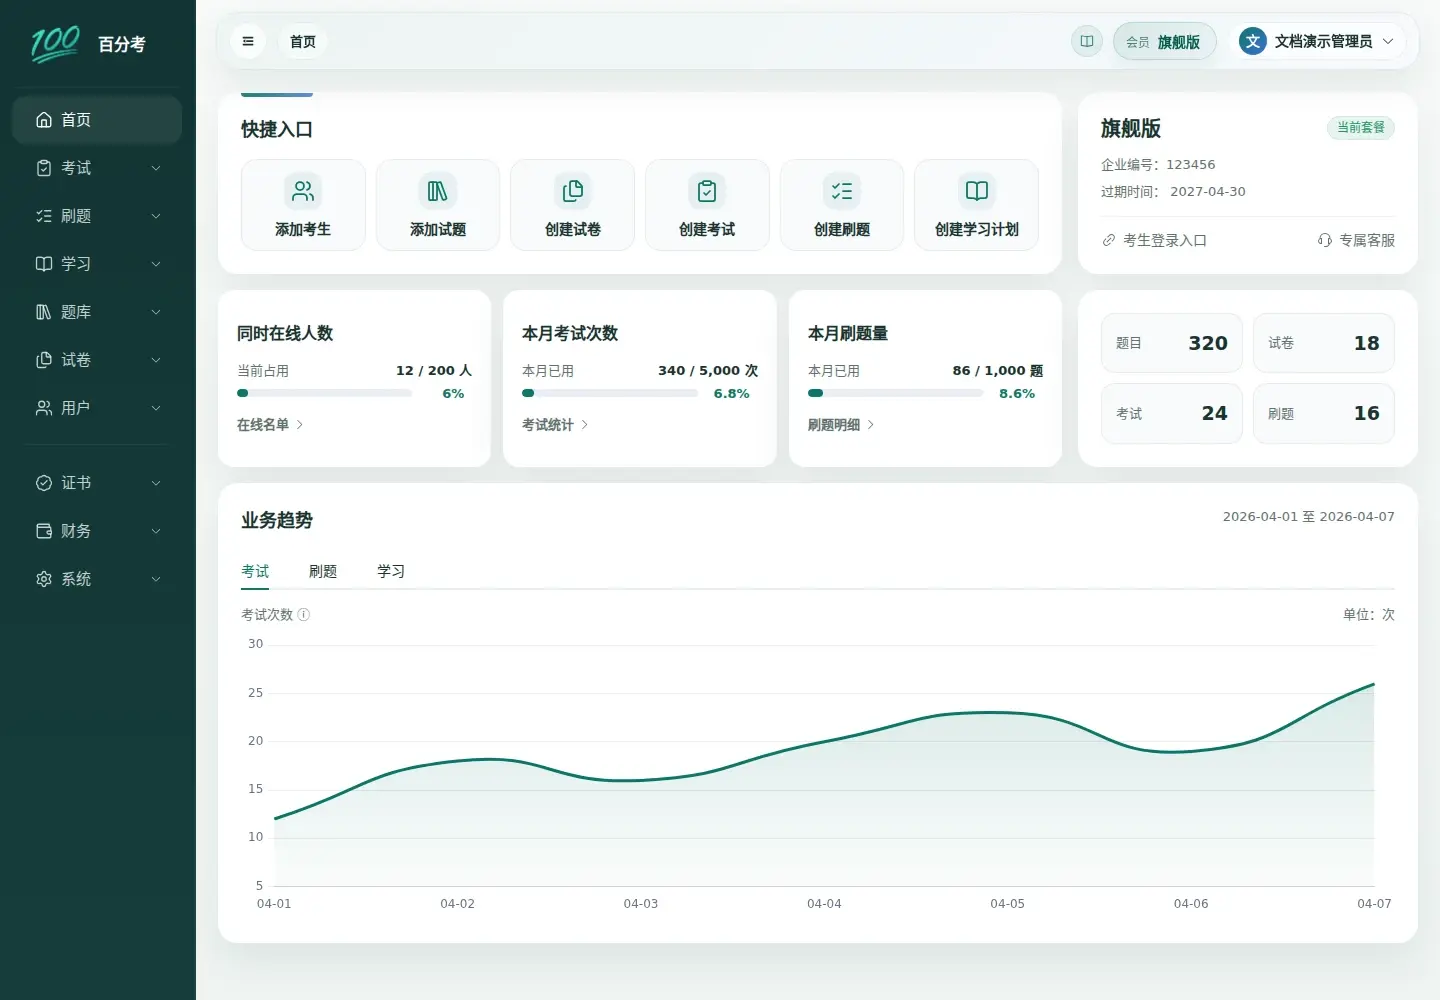1440x1000 pixels.
Task: Open the 刷题明细 link
Action: point(841,425)
